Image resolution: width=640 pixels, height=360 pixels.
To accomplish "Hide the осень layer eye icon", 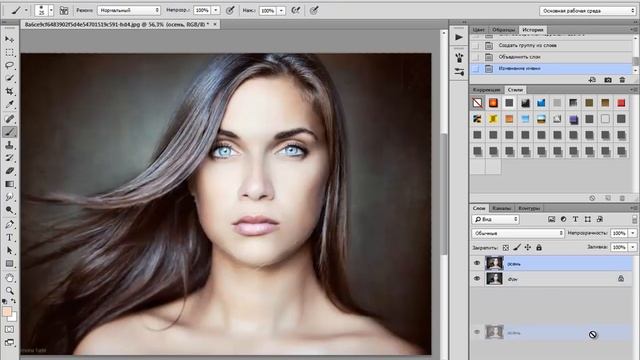I will click(477, 263).
